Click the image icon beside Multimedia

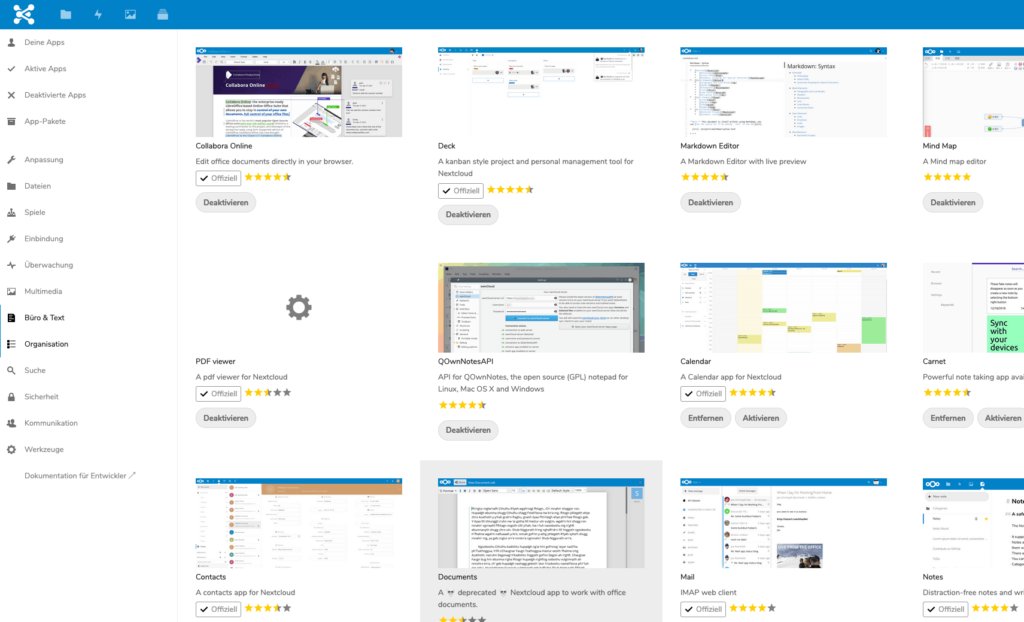(11, 291)
